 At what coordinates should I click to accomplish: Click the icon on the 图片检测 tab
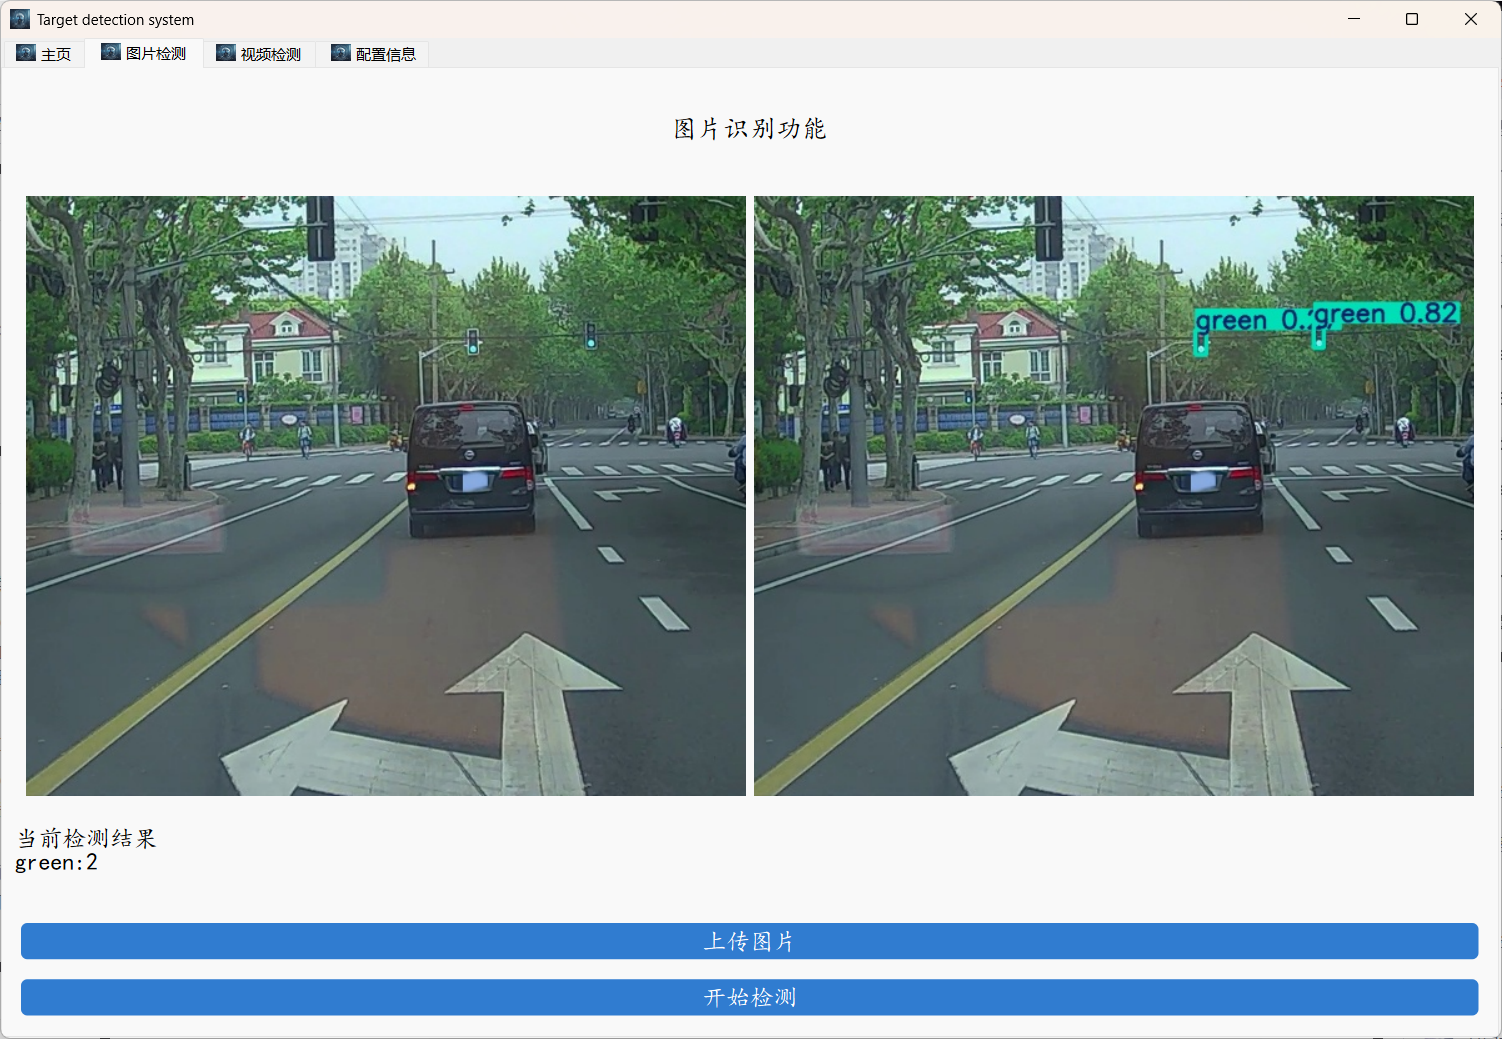point(111,52)
